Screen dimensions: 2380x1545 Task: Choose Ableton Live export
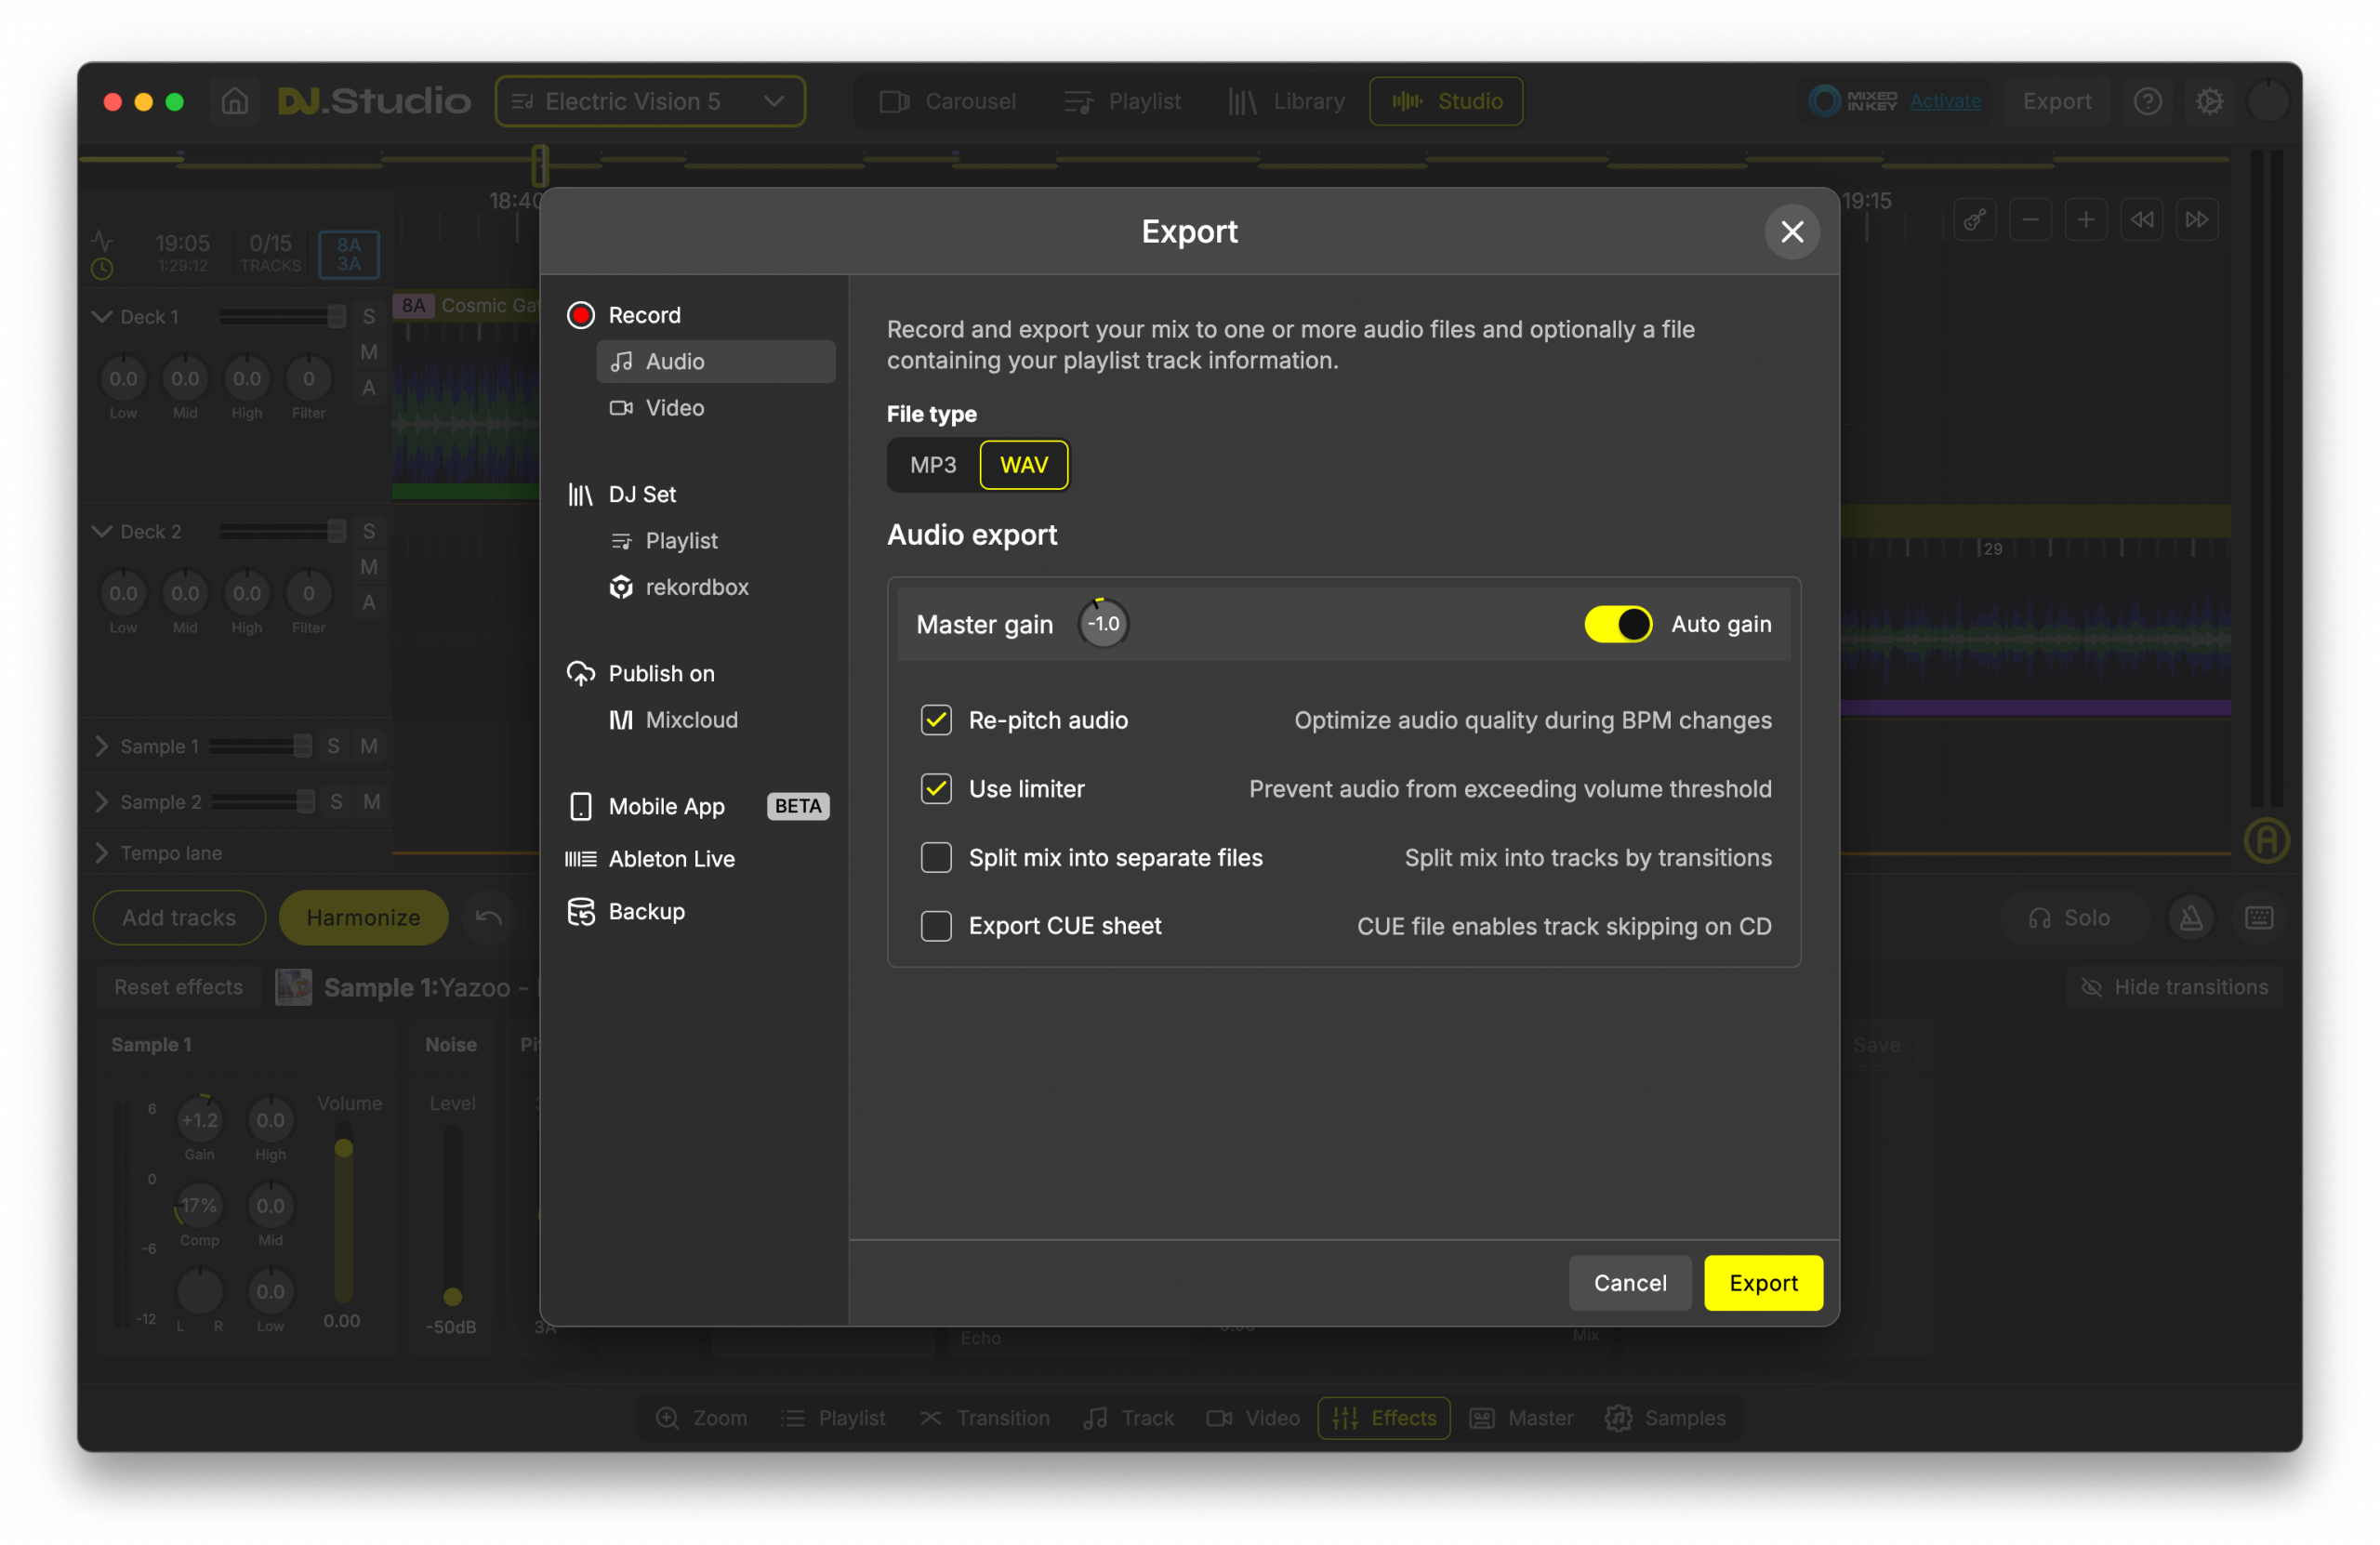[671, 859]
